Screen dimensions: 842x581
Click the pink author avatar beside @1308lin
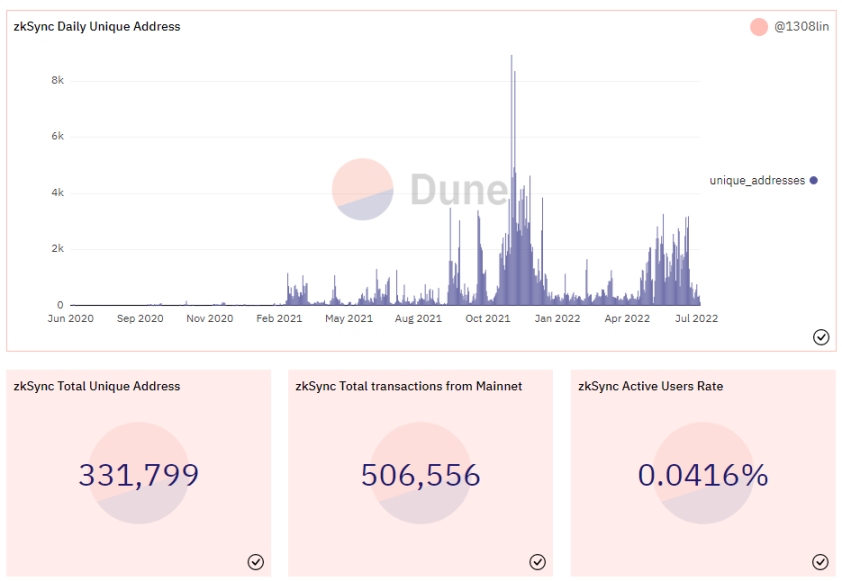pyautogui.click(x=758, y=27)
